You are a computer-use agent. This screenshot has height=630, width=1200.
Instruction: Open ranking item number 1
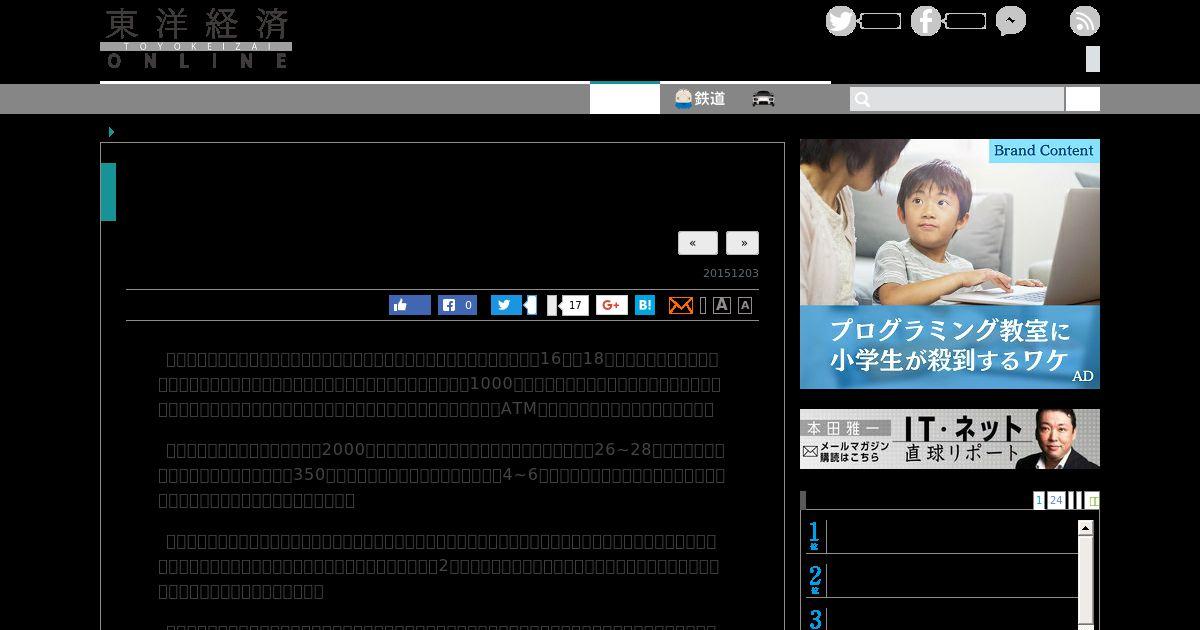[x=943, y=536]
